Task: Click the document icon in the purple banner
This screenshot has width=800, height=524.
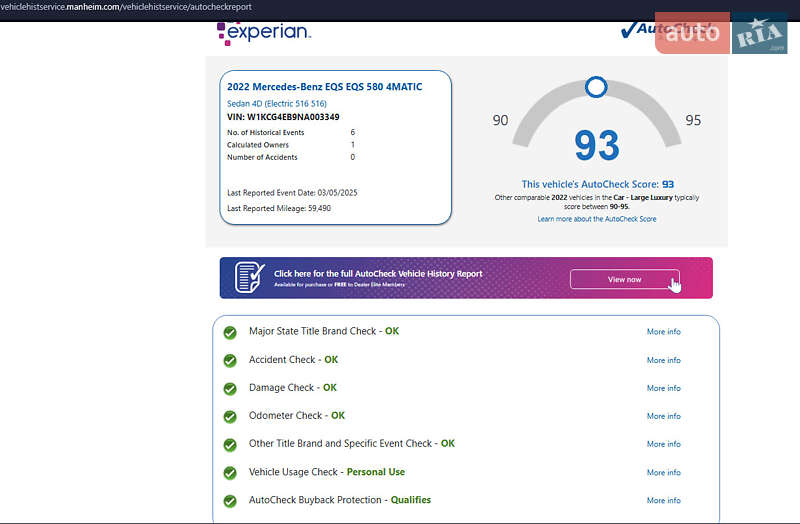Action: point(249,277)
